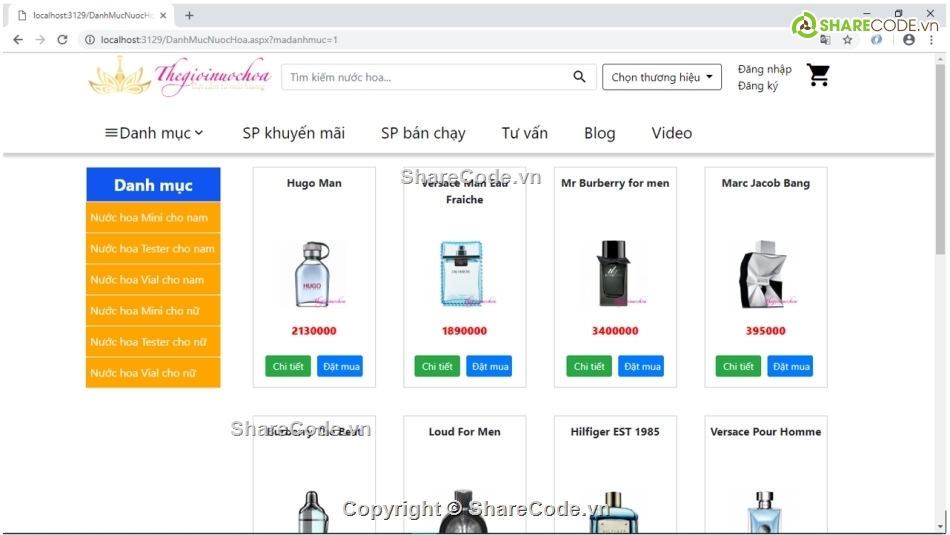Screen dimensions: 950x535
Task: Click Đăng ký link
Action: [x=757, y=86]
